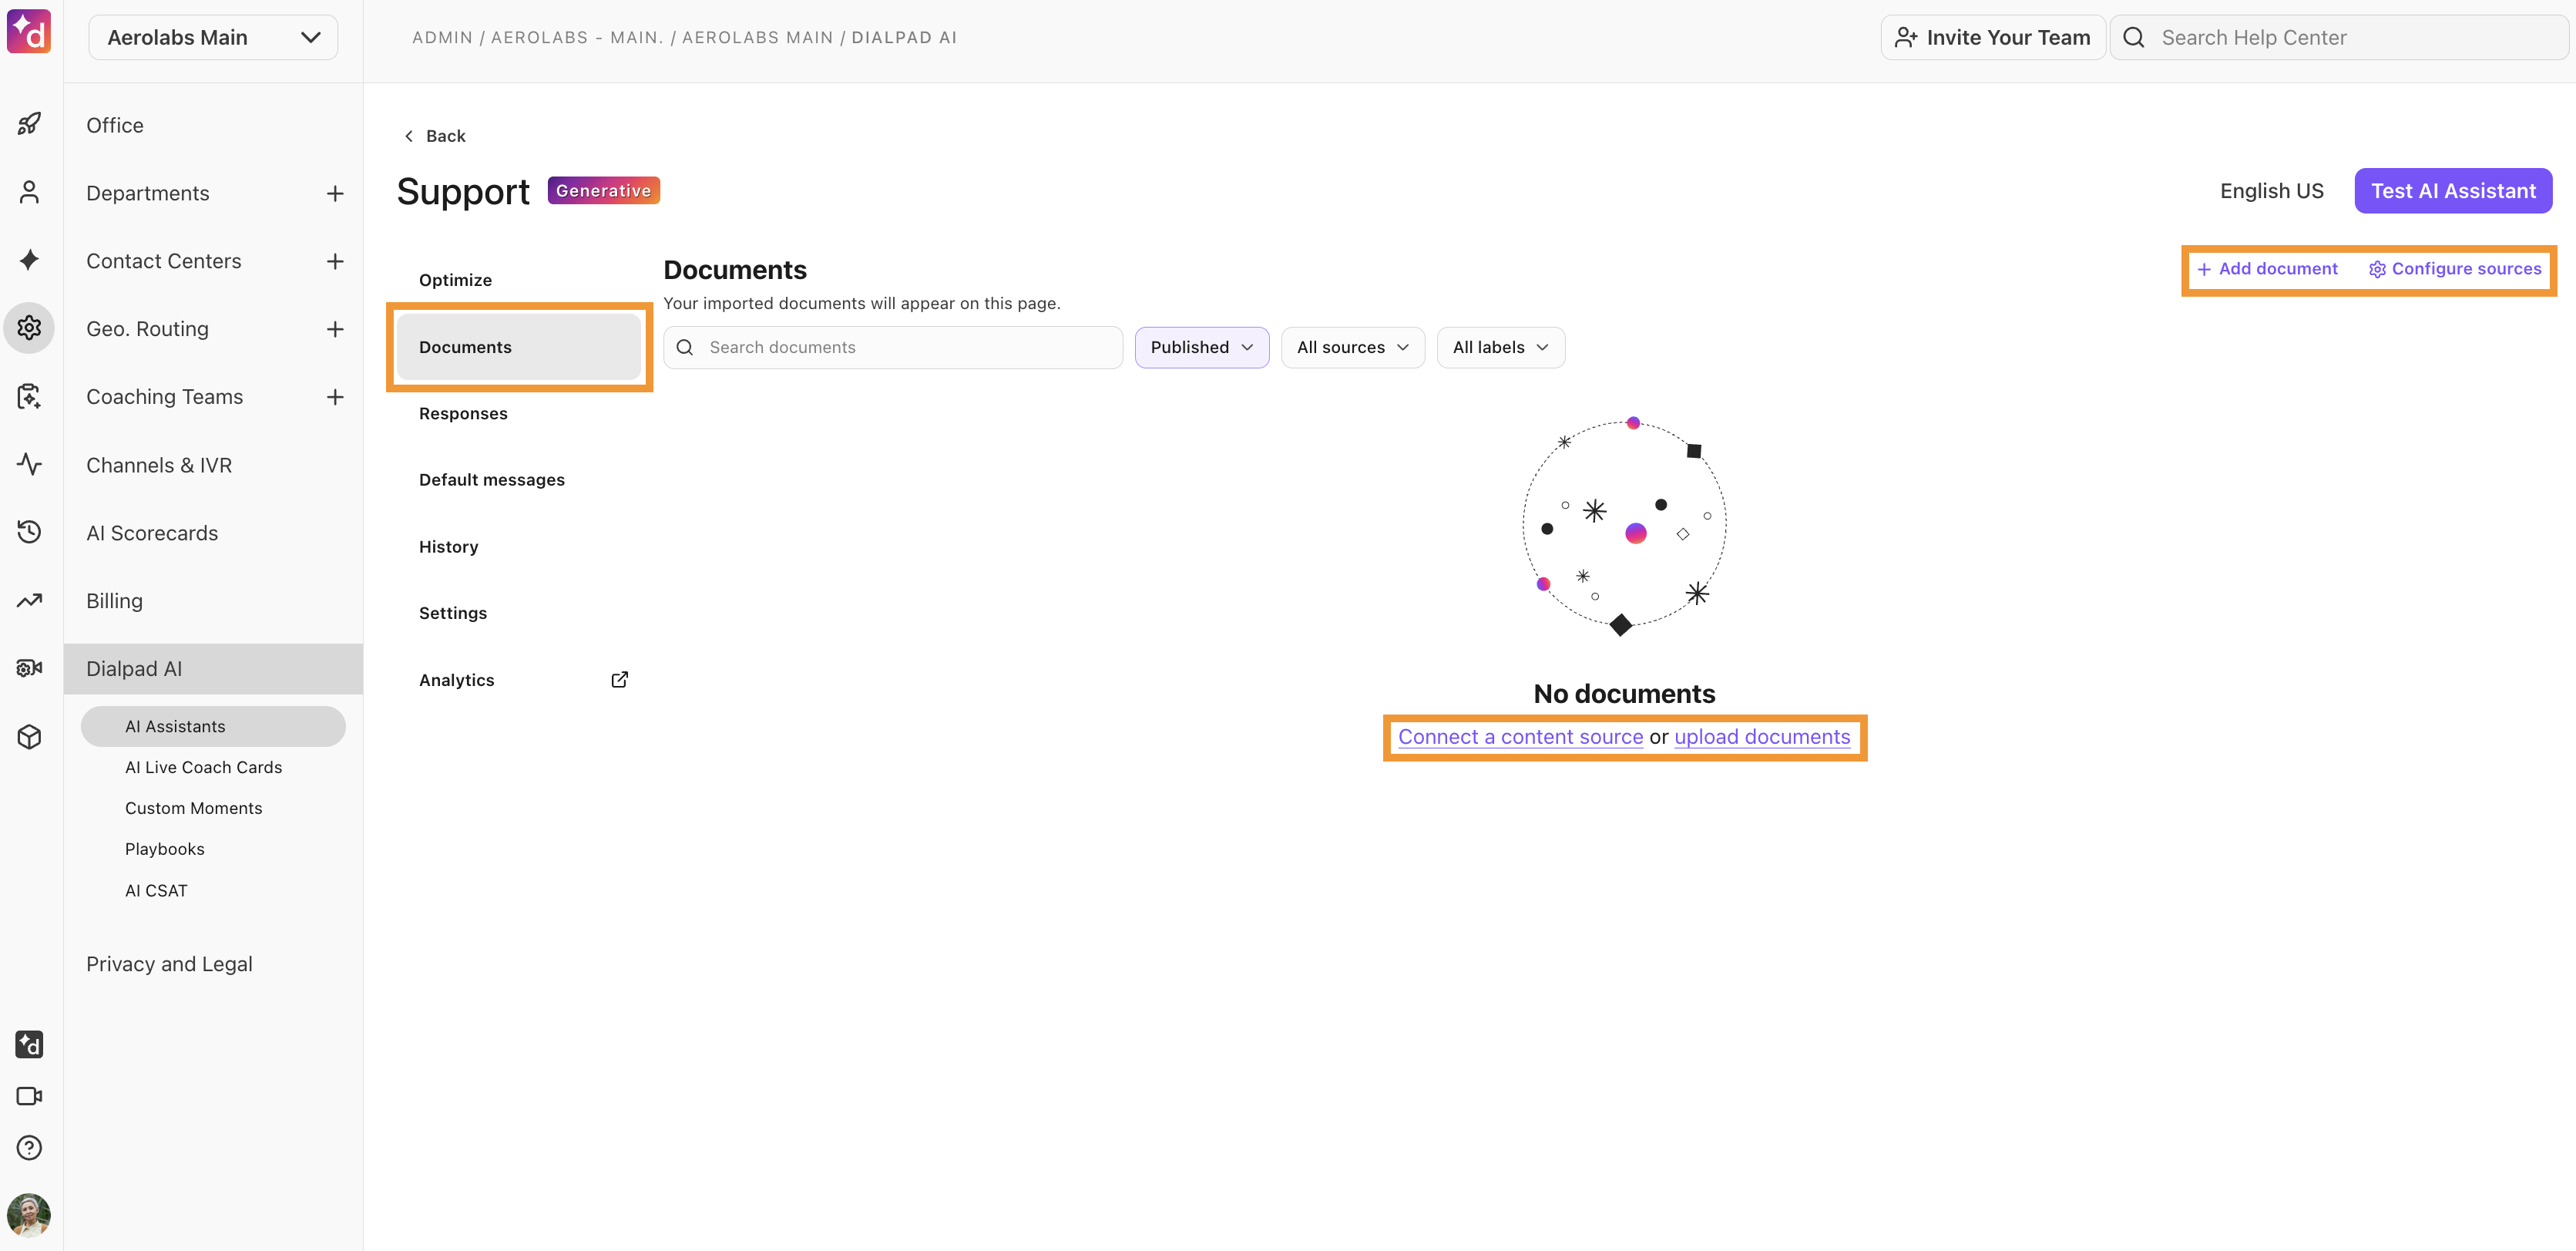2576x1251 pixels.
Task: Open the video camera icon in rail
Action: [x=29, y=1096]
